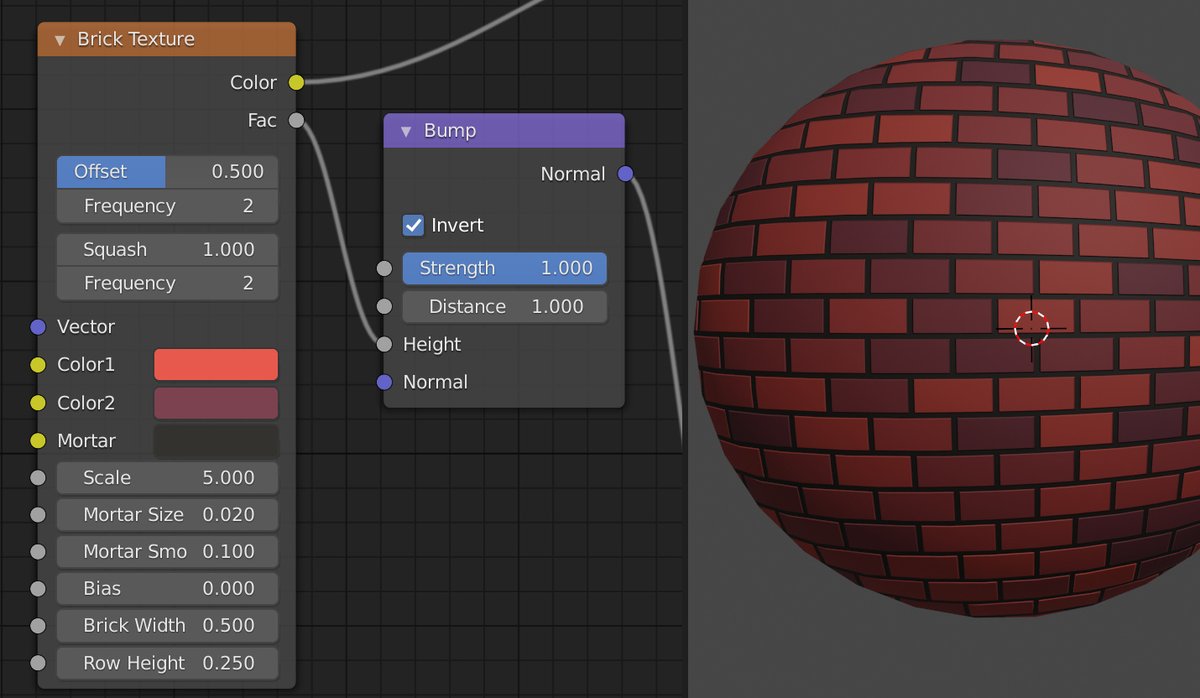Click the Mortar Smooth input socket

pos(38,552)
